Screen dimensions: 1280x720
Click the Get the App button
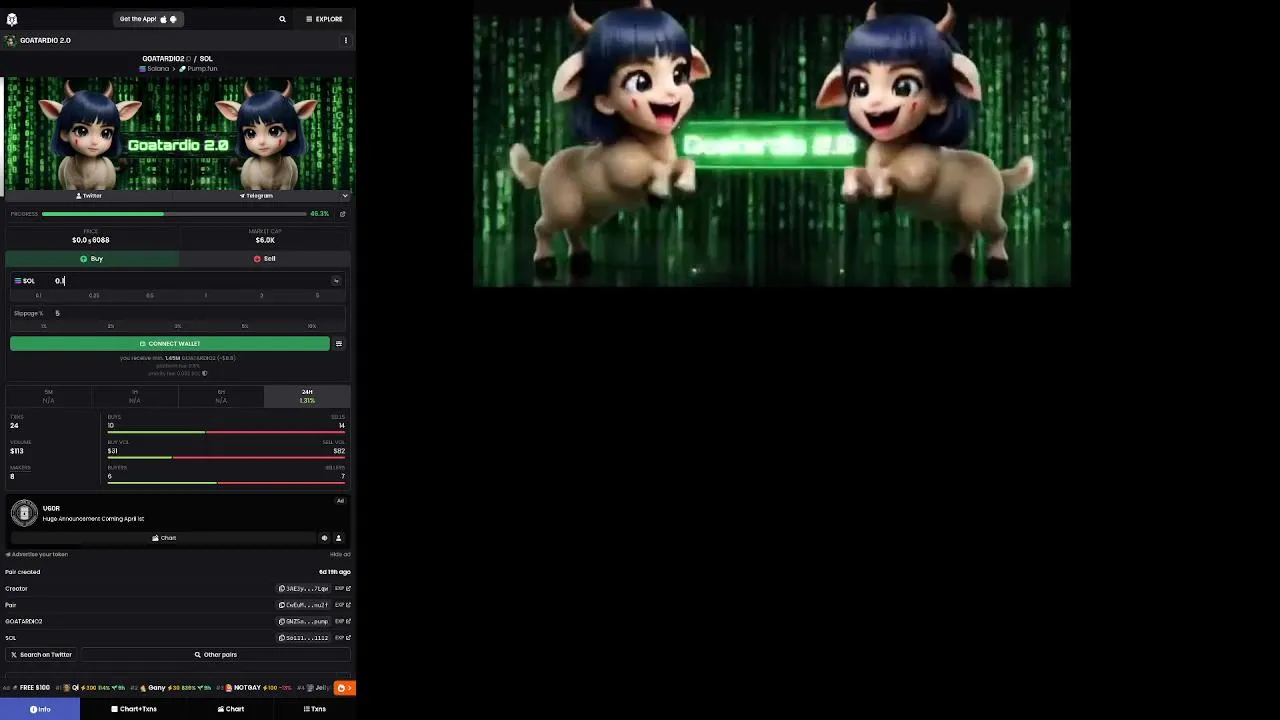pyautogui.click(x=148, y=19)
